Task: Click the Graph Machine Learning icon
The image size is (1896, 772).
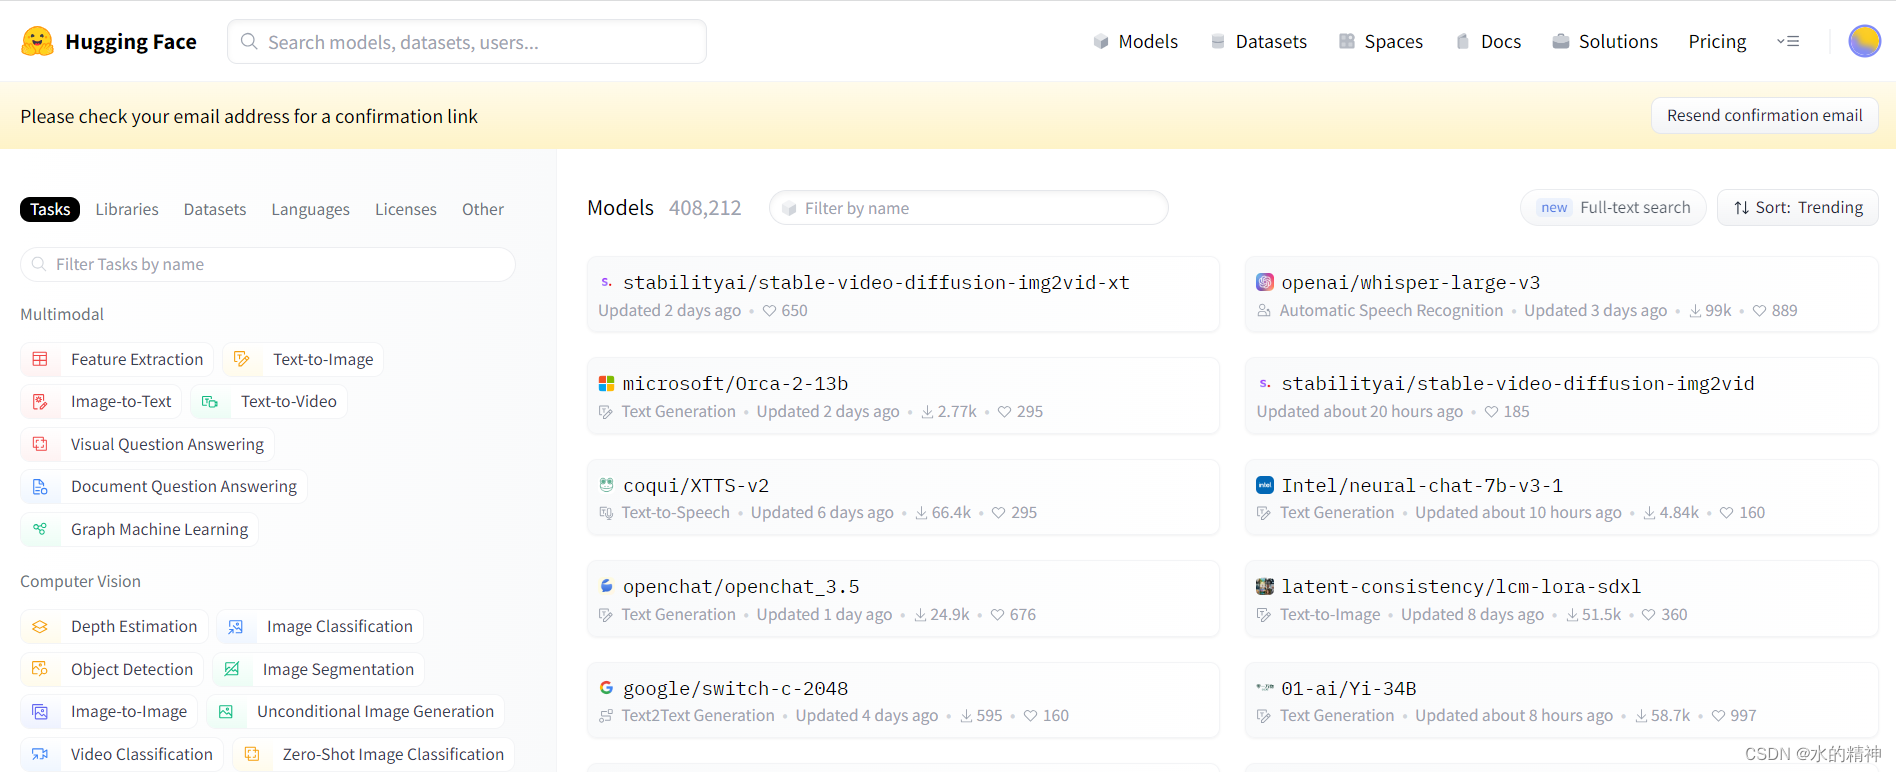Action: [x=40, y=529]
